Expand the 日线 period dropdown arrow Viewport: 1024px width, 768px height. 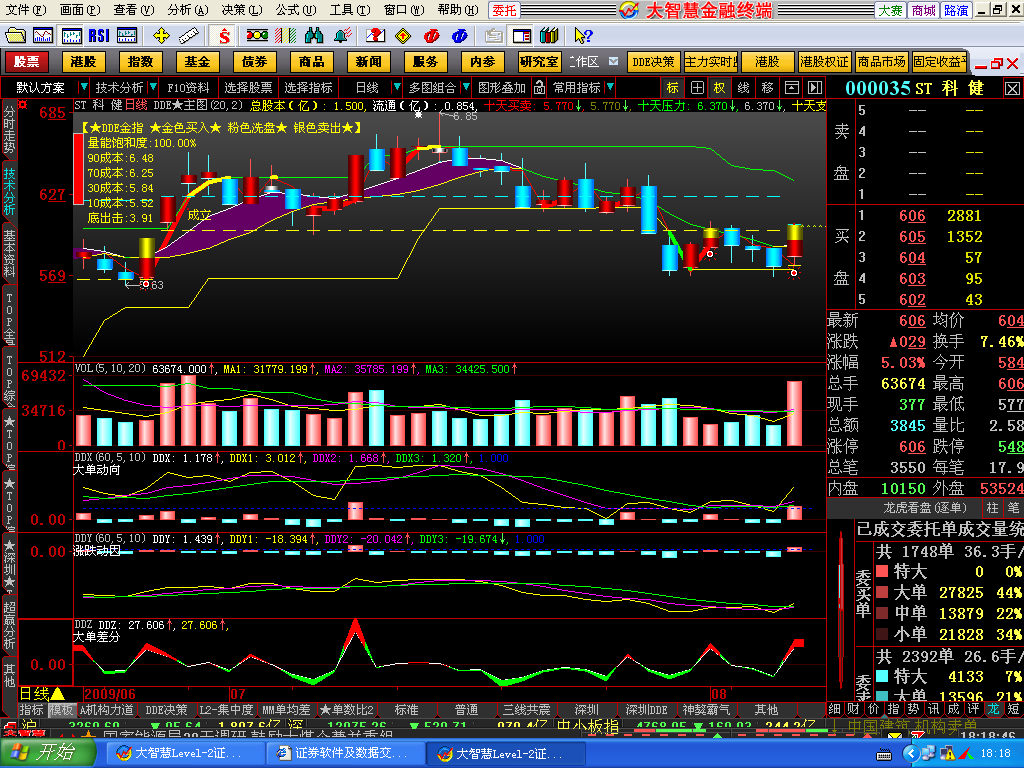396,87
